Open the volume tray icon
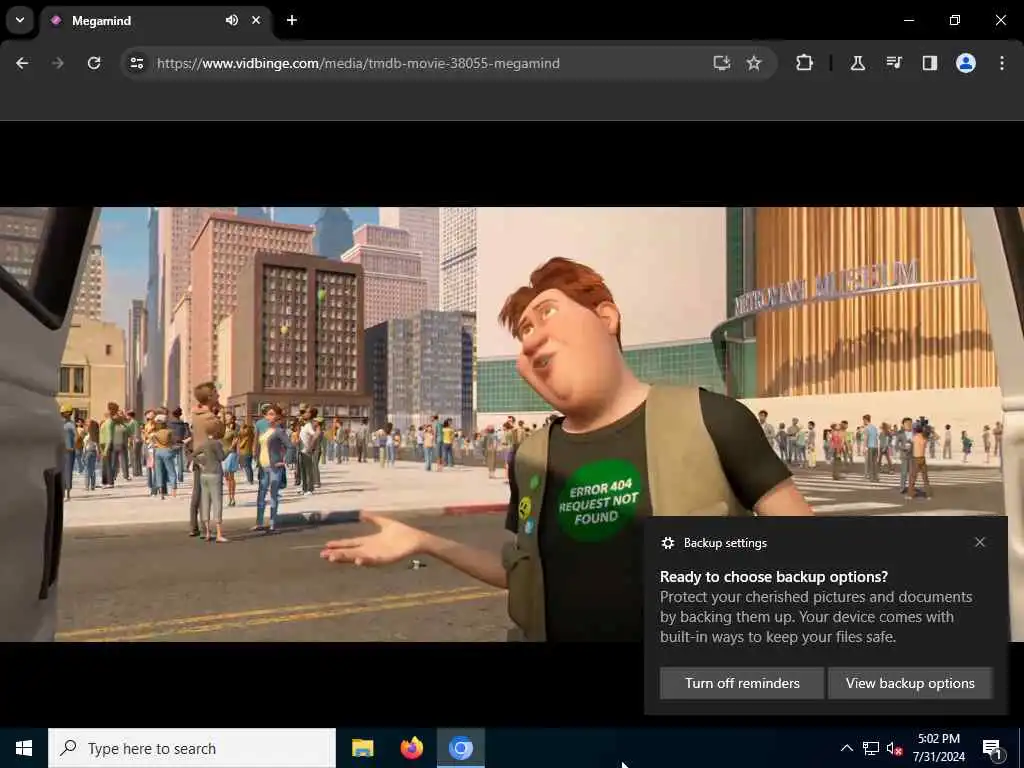Screen dimensions: 1024x768 tap(895, 748)
